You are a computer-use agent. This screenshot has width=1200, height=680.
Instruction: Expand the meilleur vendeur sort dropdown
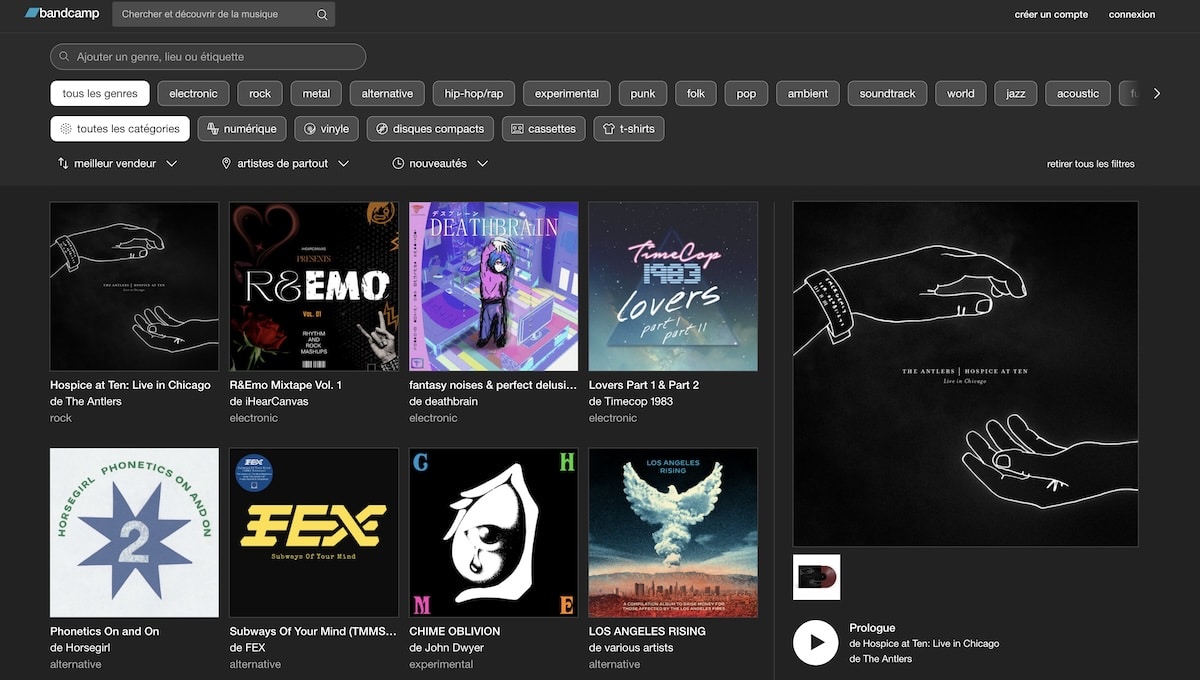click(117, 163)
